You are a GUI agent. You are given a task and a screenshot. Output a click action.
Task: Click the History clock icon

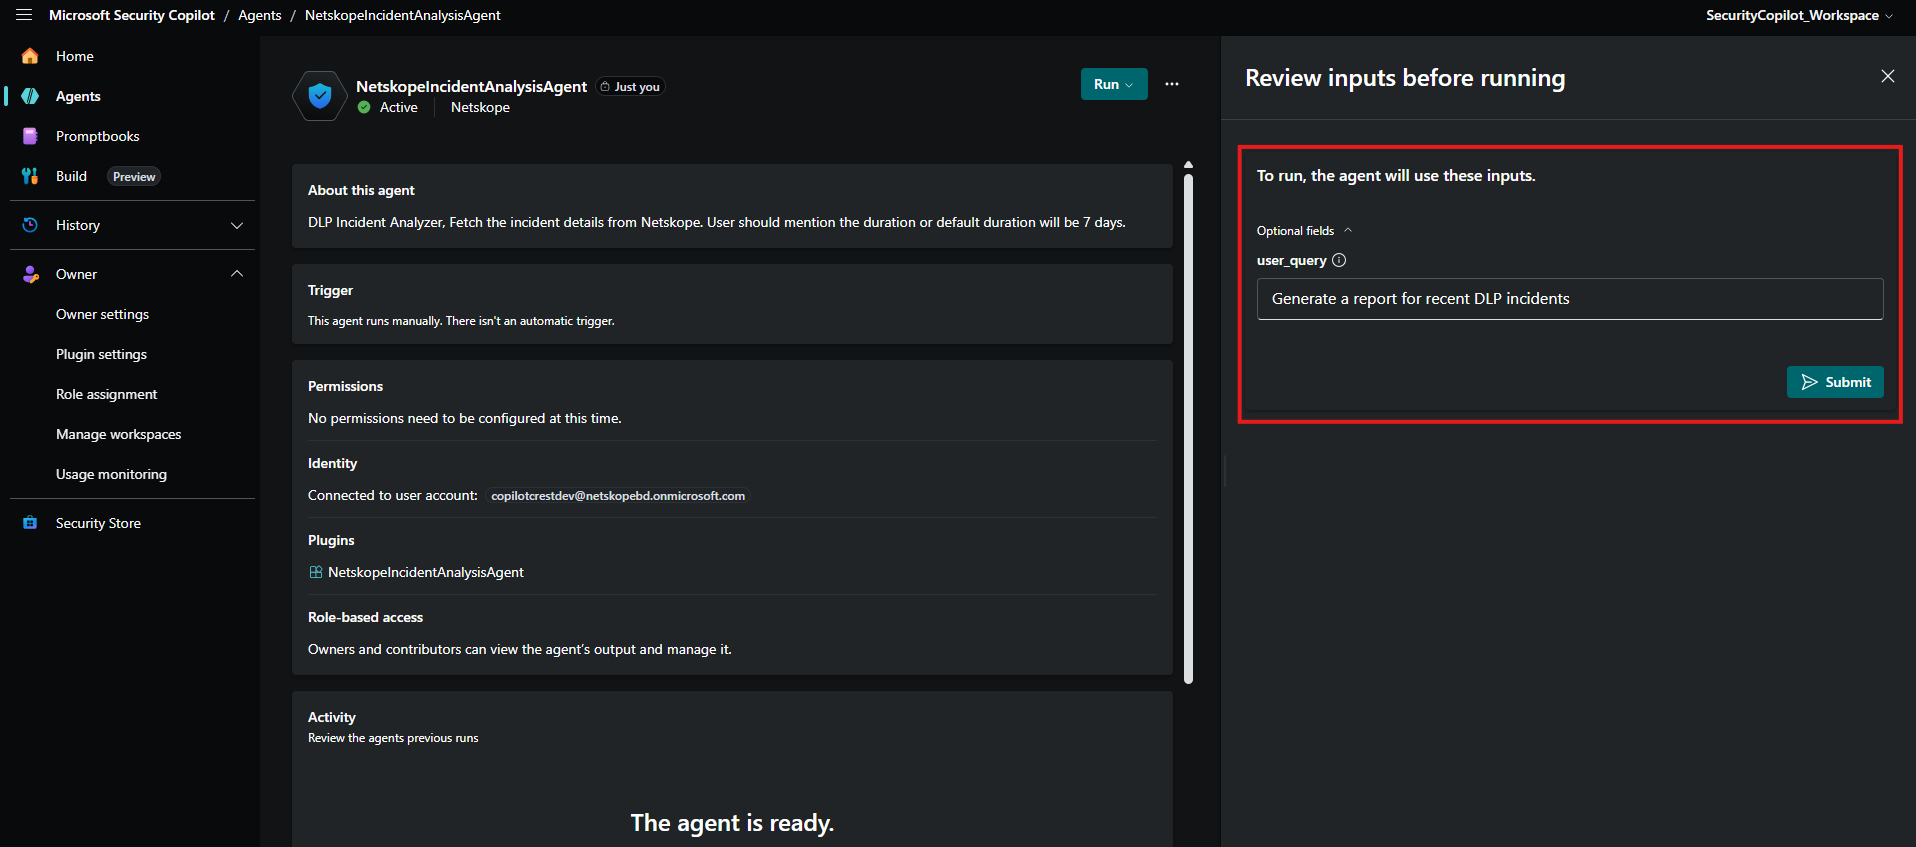click(x=30, y=225)
